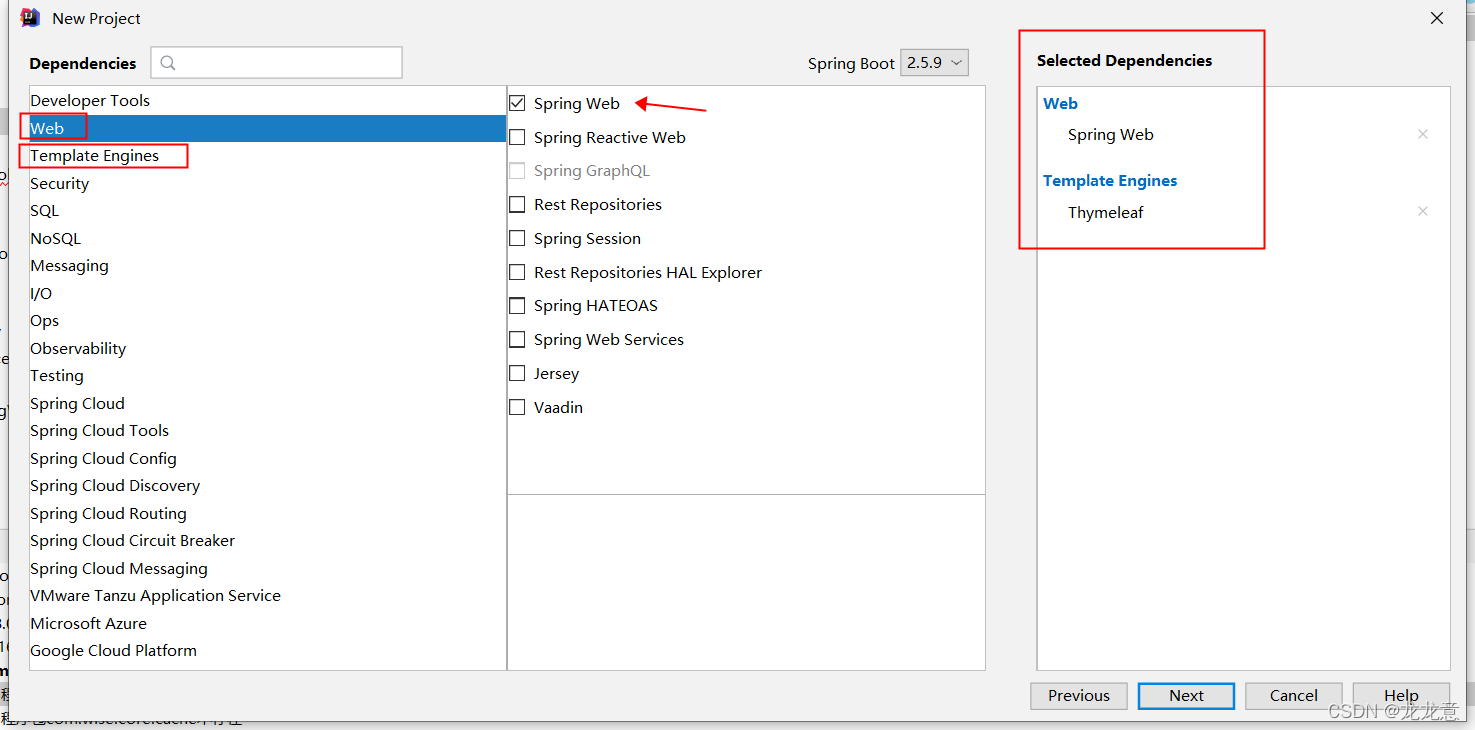The image size is (1475, 730).
Task: Remove Spring Web from selected dependencies
Action: [x=1423, y=134]
